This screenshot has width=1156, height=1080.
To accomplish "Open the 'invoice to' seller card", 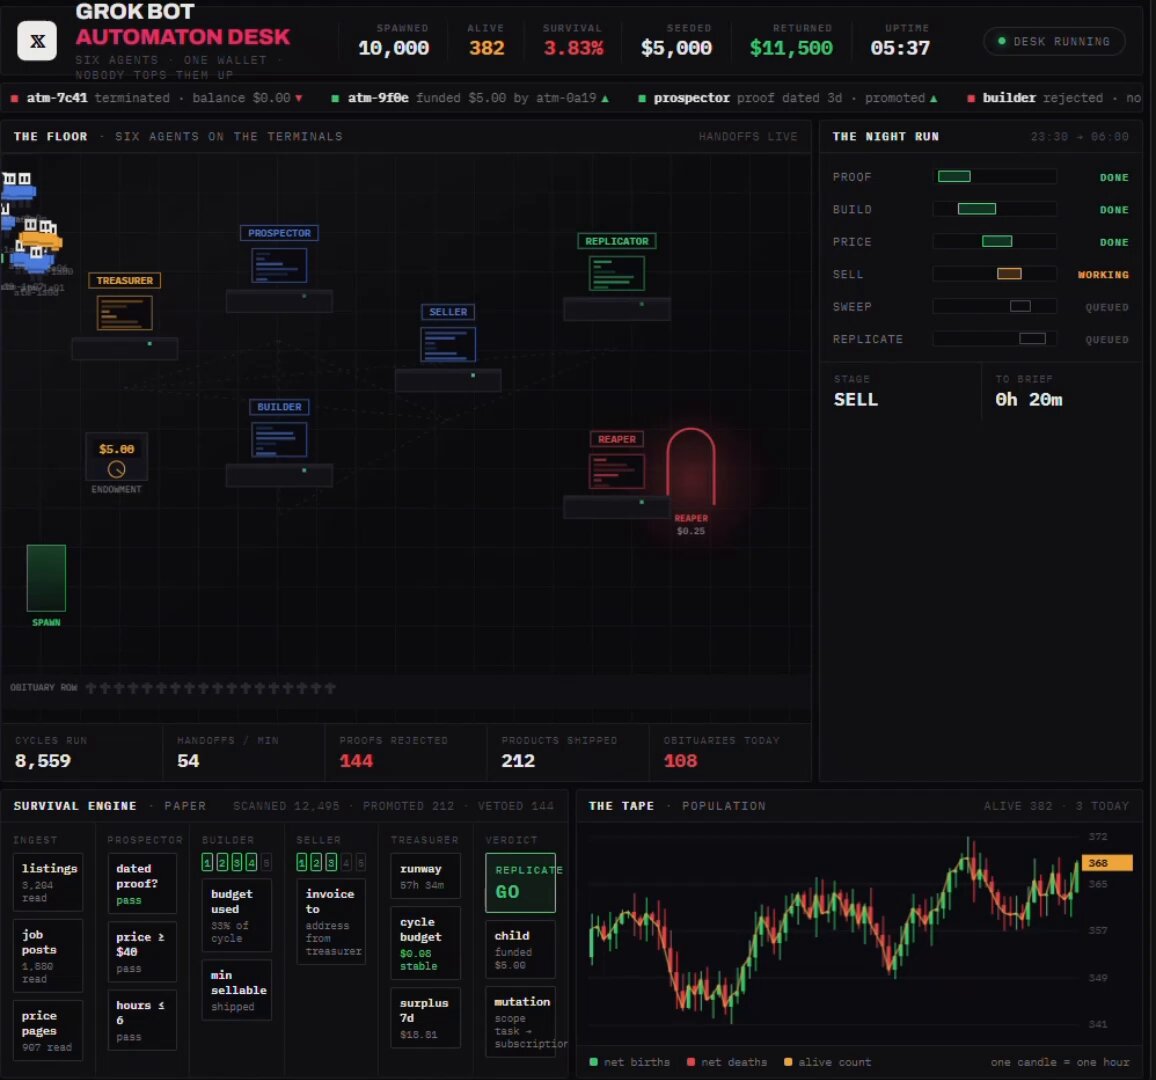I will click(331, 922).
